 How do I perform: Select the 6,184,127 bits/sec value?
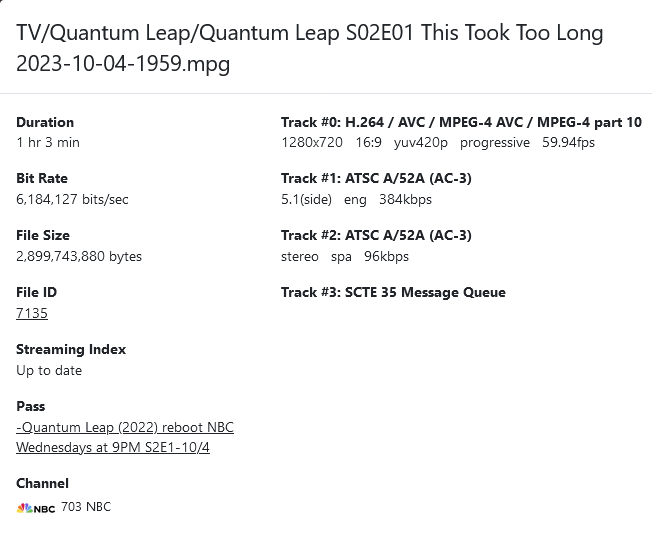pos(72,199)
